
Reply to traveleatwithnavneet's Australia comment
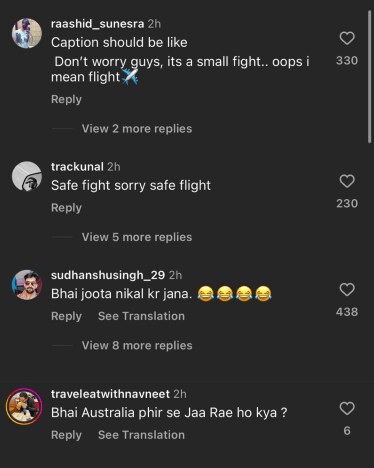tap(66, 435)
